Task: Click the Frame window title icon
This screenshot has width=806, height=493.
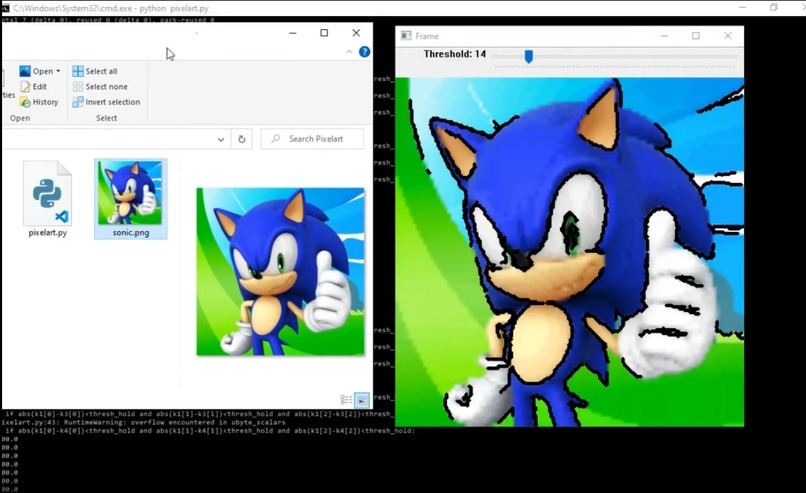Action: 406,36
